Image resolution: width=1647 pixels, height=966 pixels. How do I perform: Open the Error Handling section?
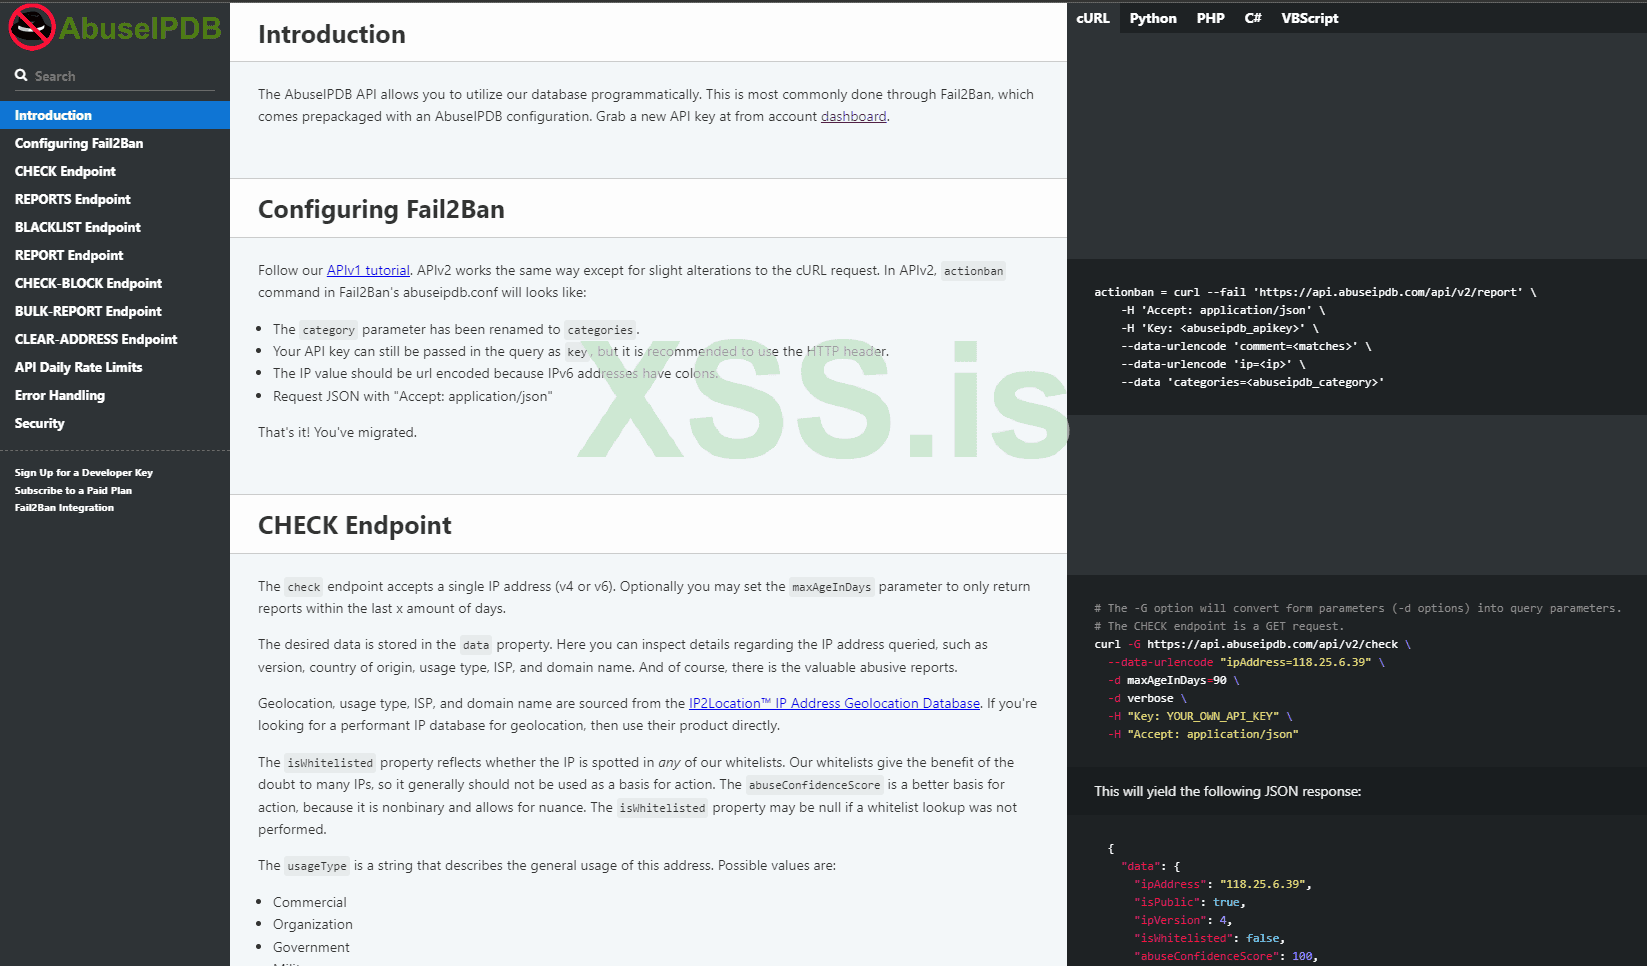tap(59, 395)
